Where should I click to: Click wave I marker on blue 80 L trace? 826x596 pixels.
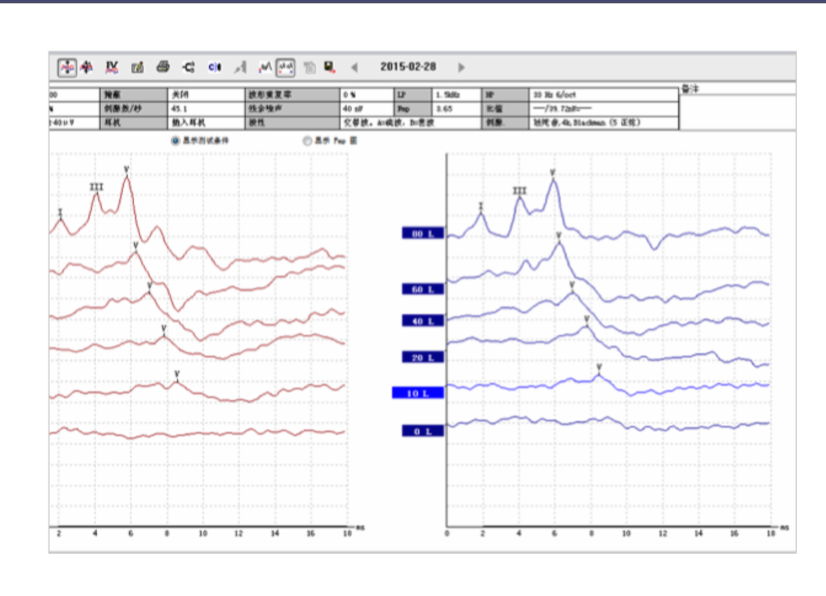(480, 207)
